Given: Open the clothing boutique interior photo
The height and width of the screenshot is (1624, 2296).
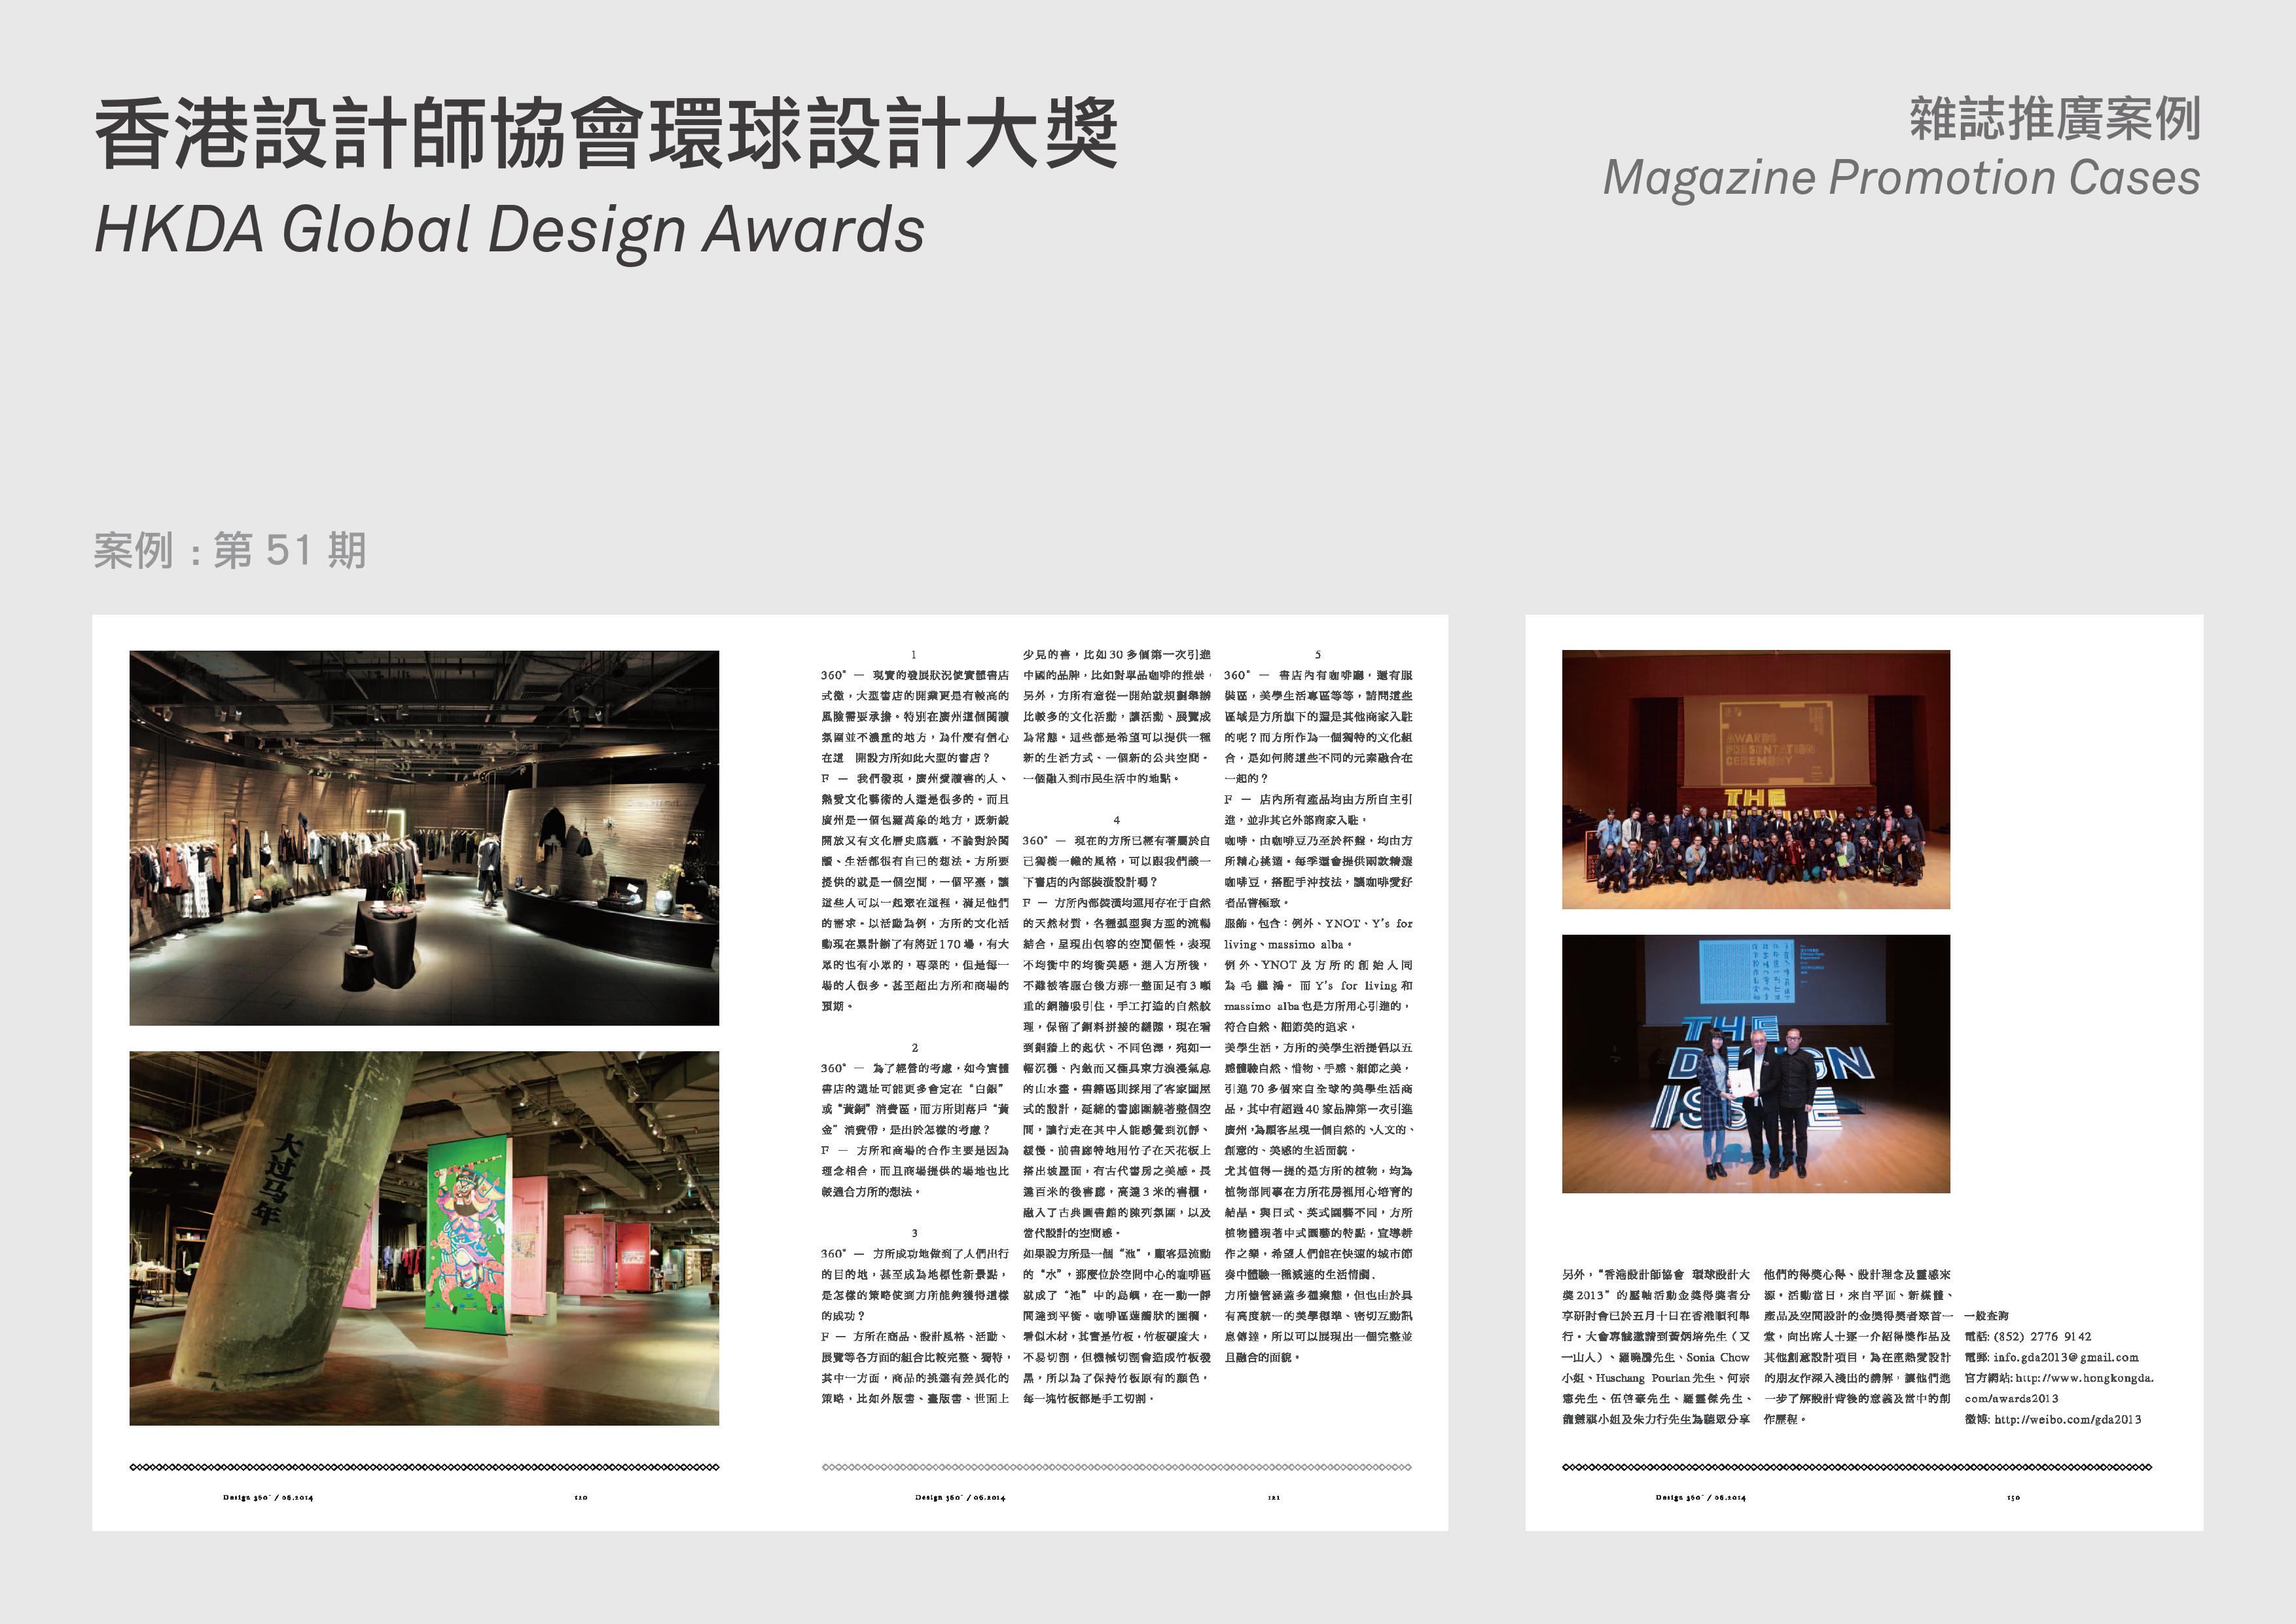Looking at the screenshot, I should [424, 838].
